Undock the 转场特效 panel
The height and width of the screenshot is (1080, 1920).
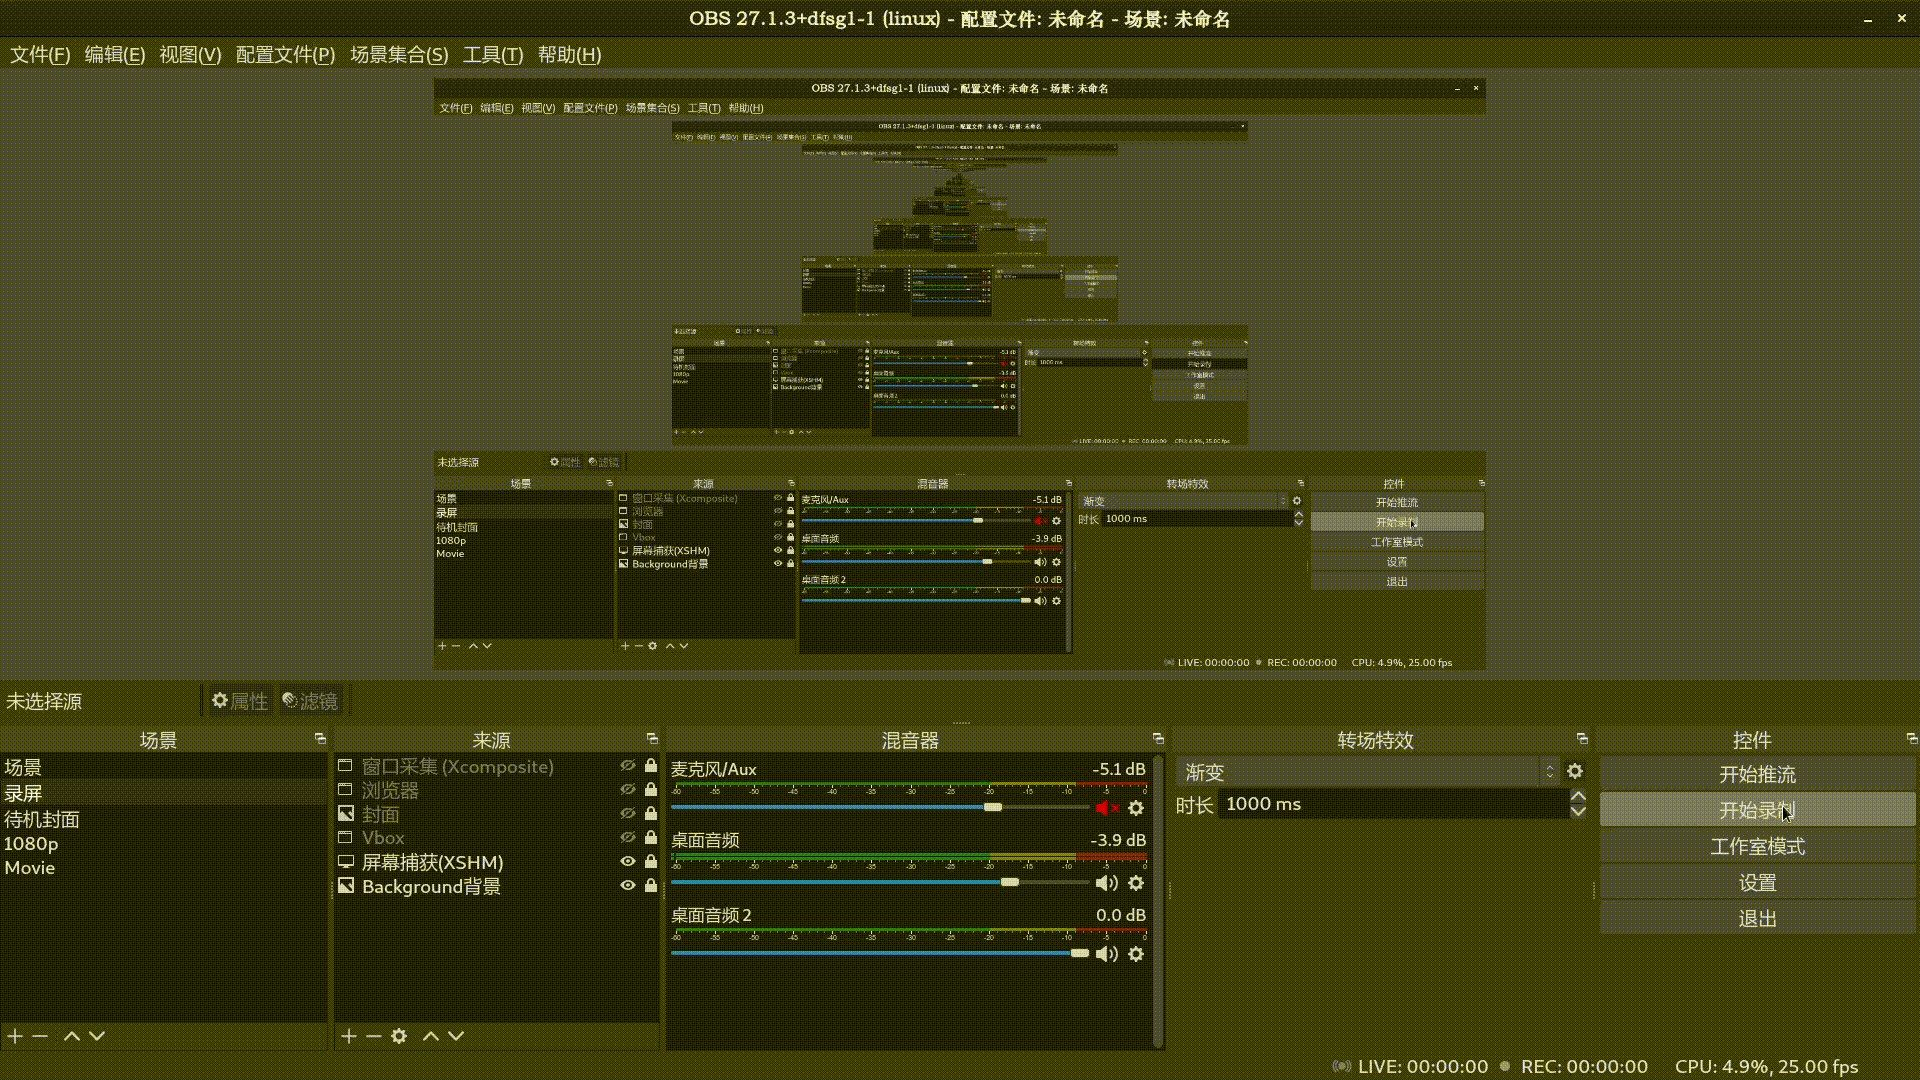pyautogui.click(x=1582, y=739)
